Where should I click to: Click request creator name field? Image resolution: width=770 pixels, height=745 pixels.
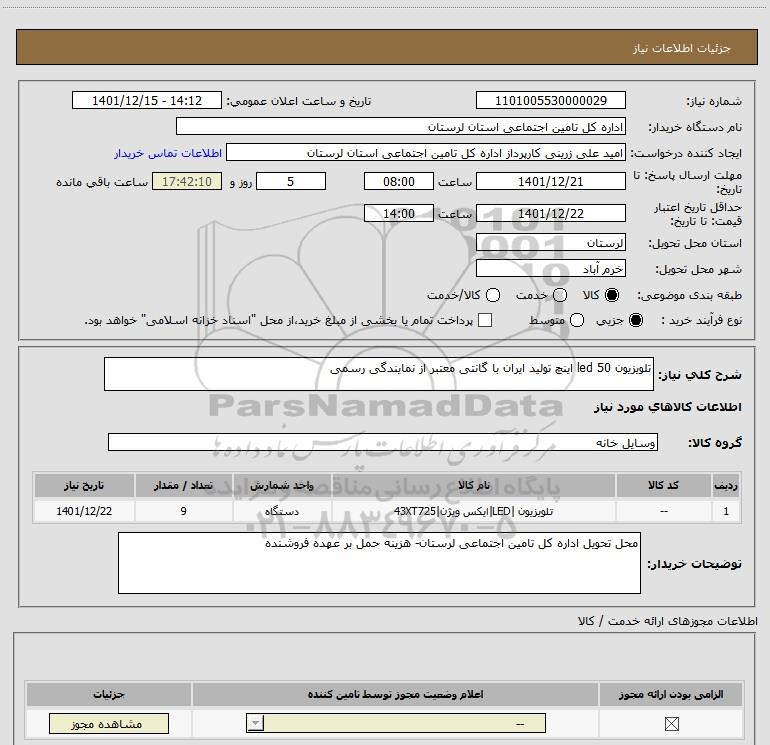click(425, 153)
